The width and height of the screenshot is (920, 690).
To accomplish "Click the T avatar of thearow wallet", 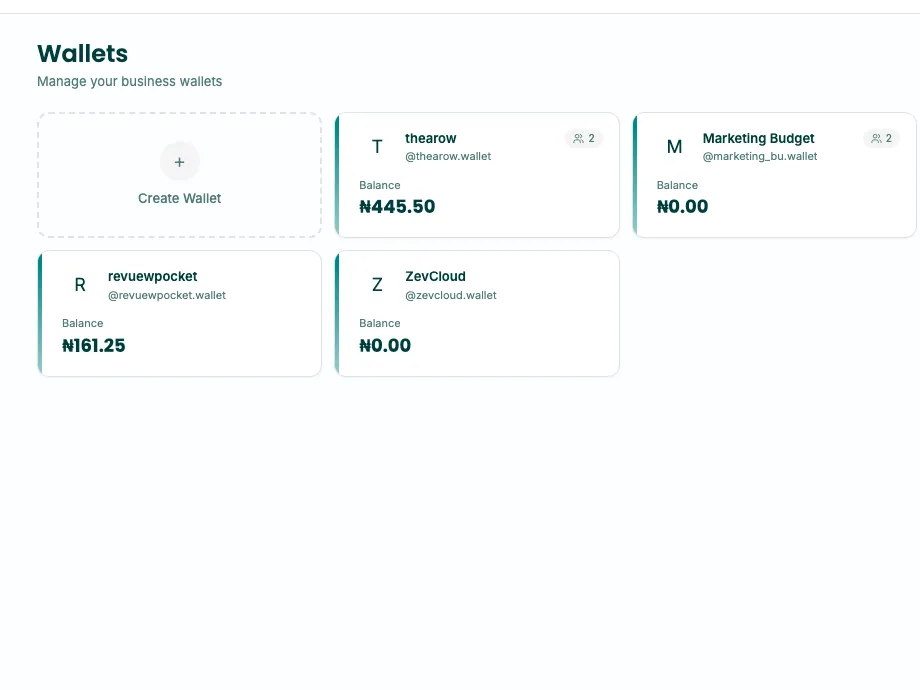I will point(377,147).
